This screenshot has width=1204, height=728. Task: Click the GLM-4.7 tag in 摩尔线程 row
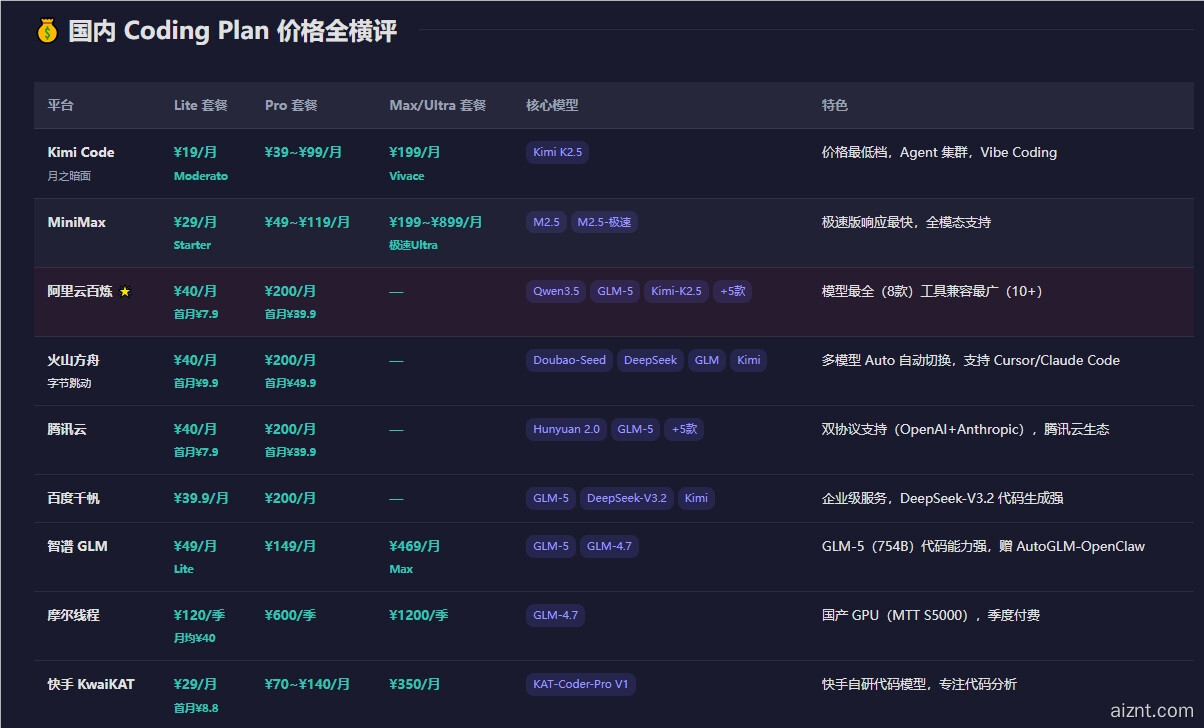coord(555,615)
